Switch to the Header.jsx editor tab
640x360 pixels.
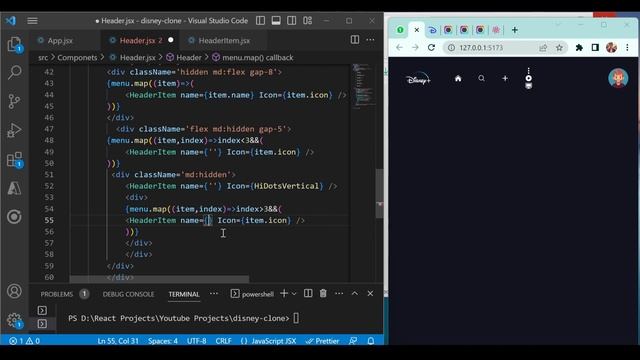(x=141, y=40)
